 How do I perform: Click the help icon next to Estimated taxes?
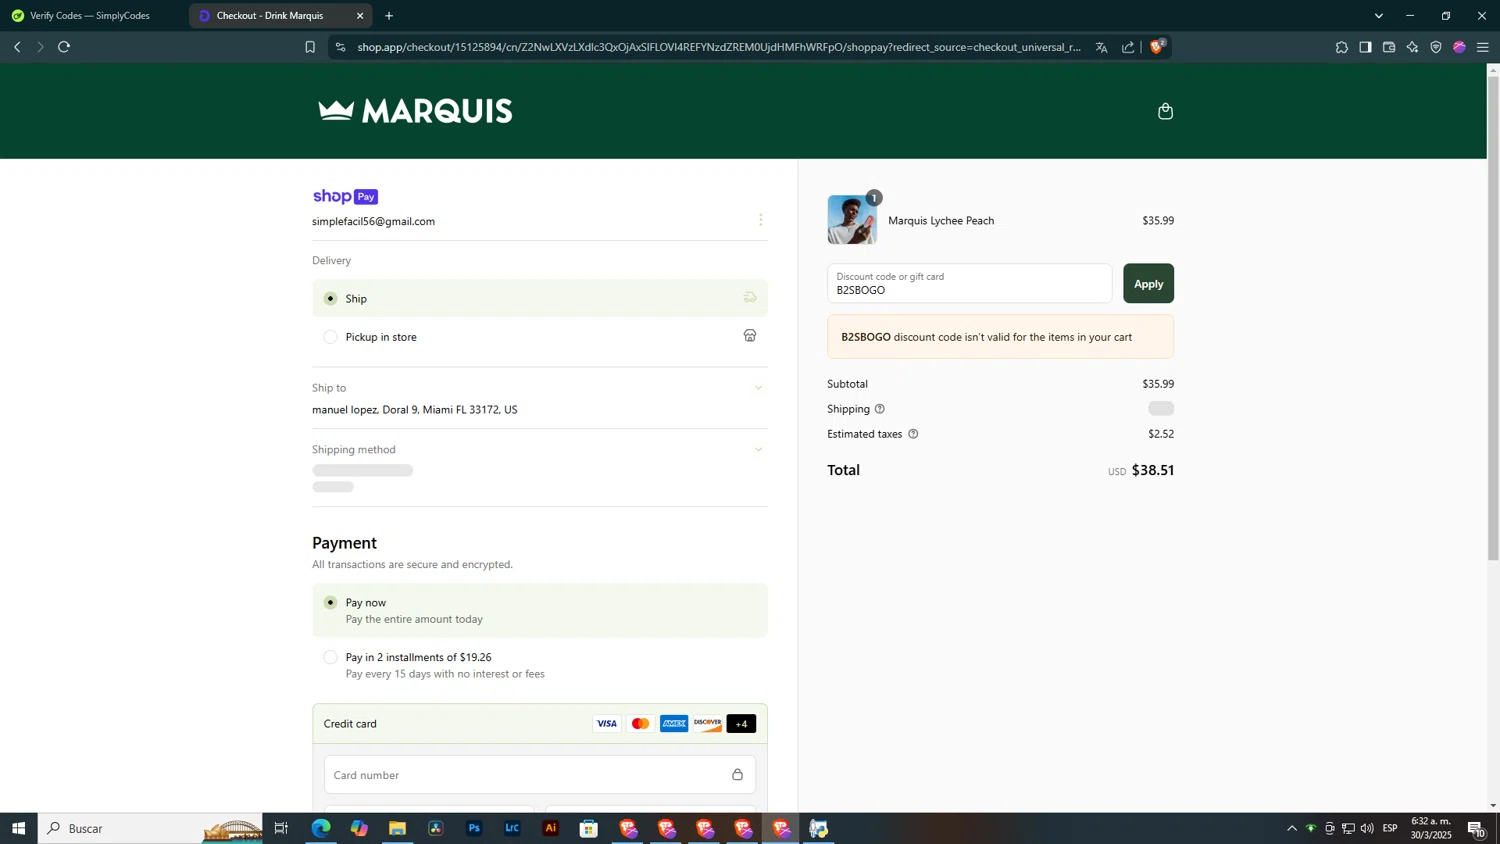(x=913, y=434)
